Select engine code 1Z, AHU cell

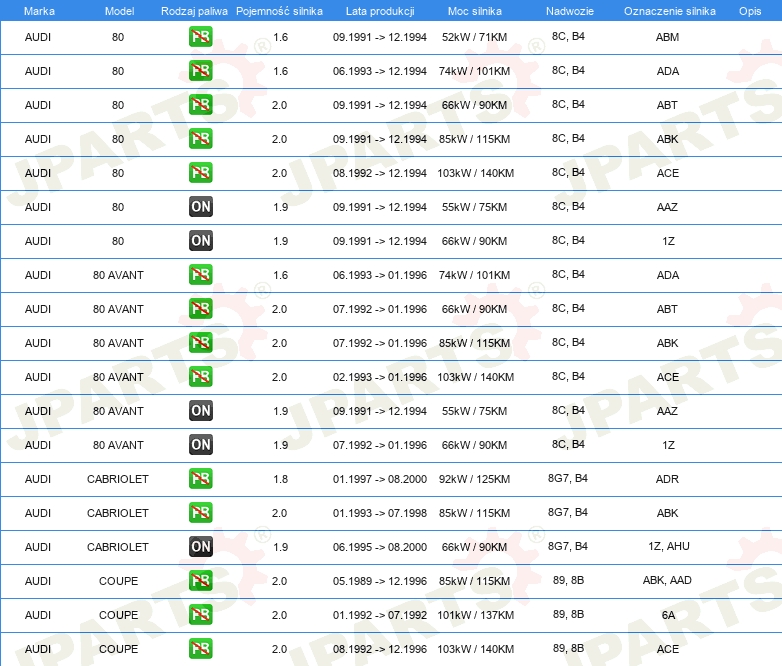pyautogui.click(x=669, y=546)
